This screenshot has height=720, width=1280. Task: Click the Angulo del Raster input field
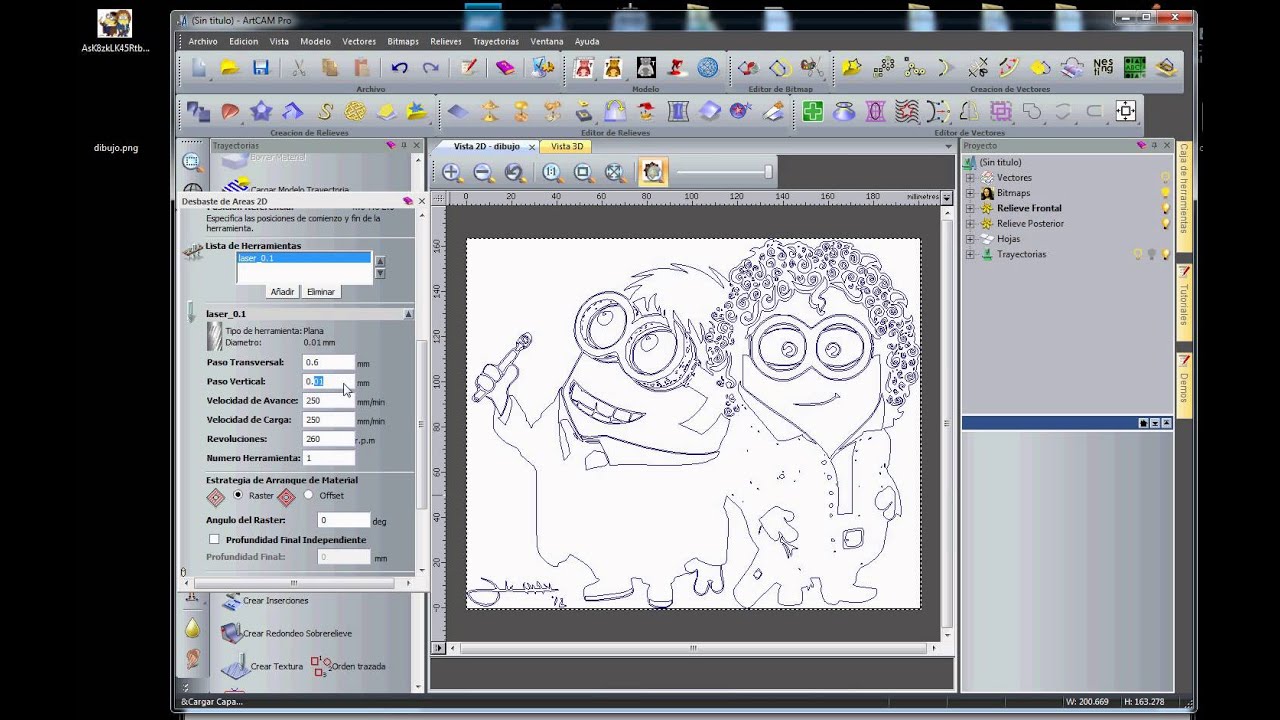coord(344,520)
